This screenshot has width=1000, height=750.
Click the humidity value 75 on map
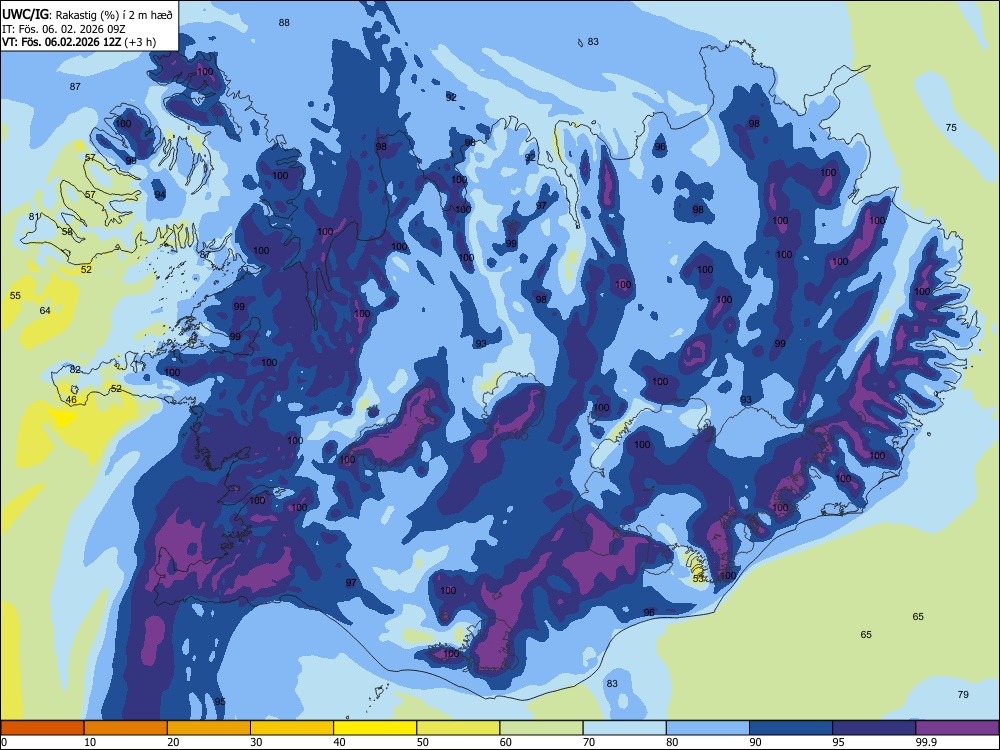(x=951, y=128)
